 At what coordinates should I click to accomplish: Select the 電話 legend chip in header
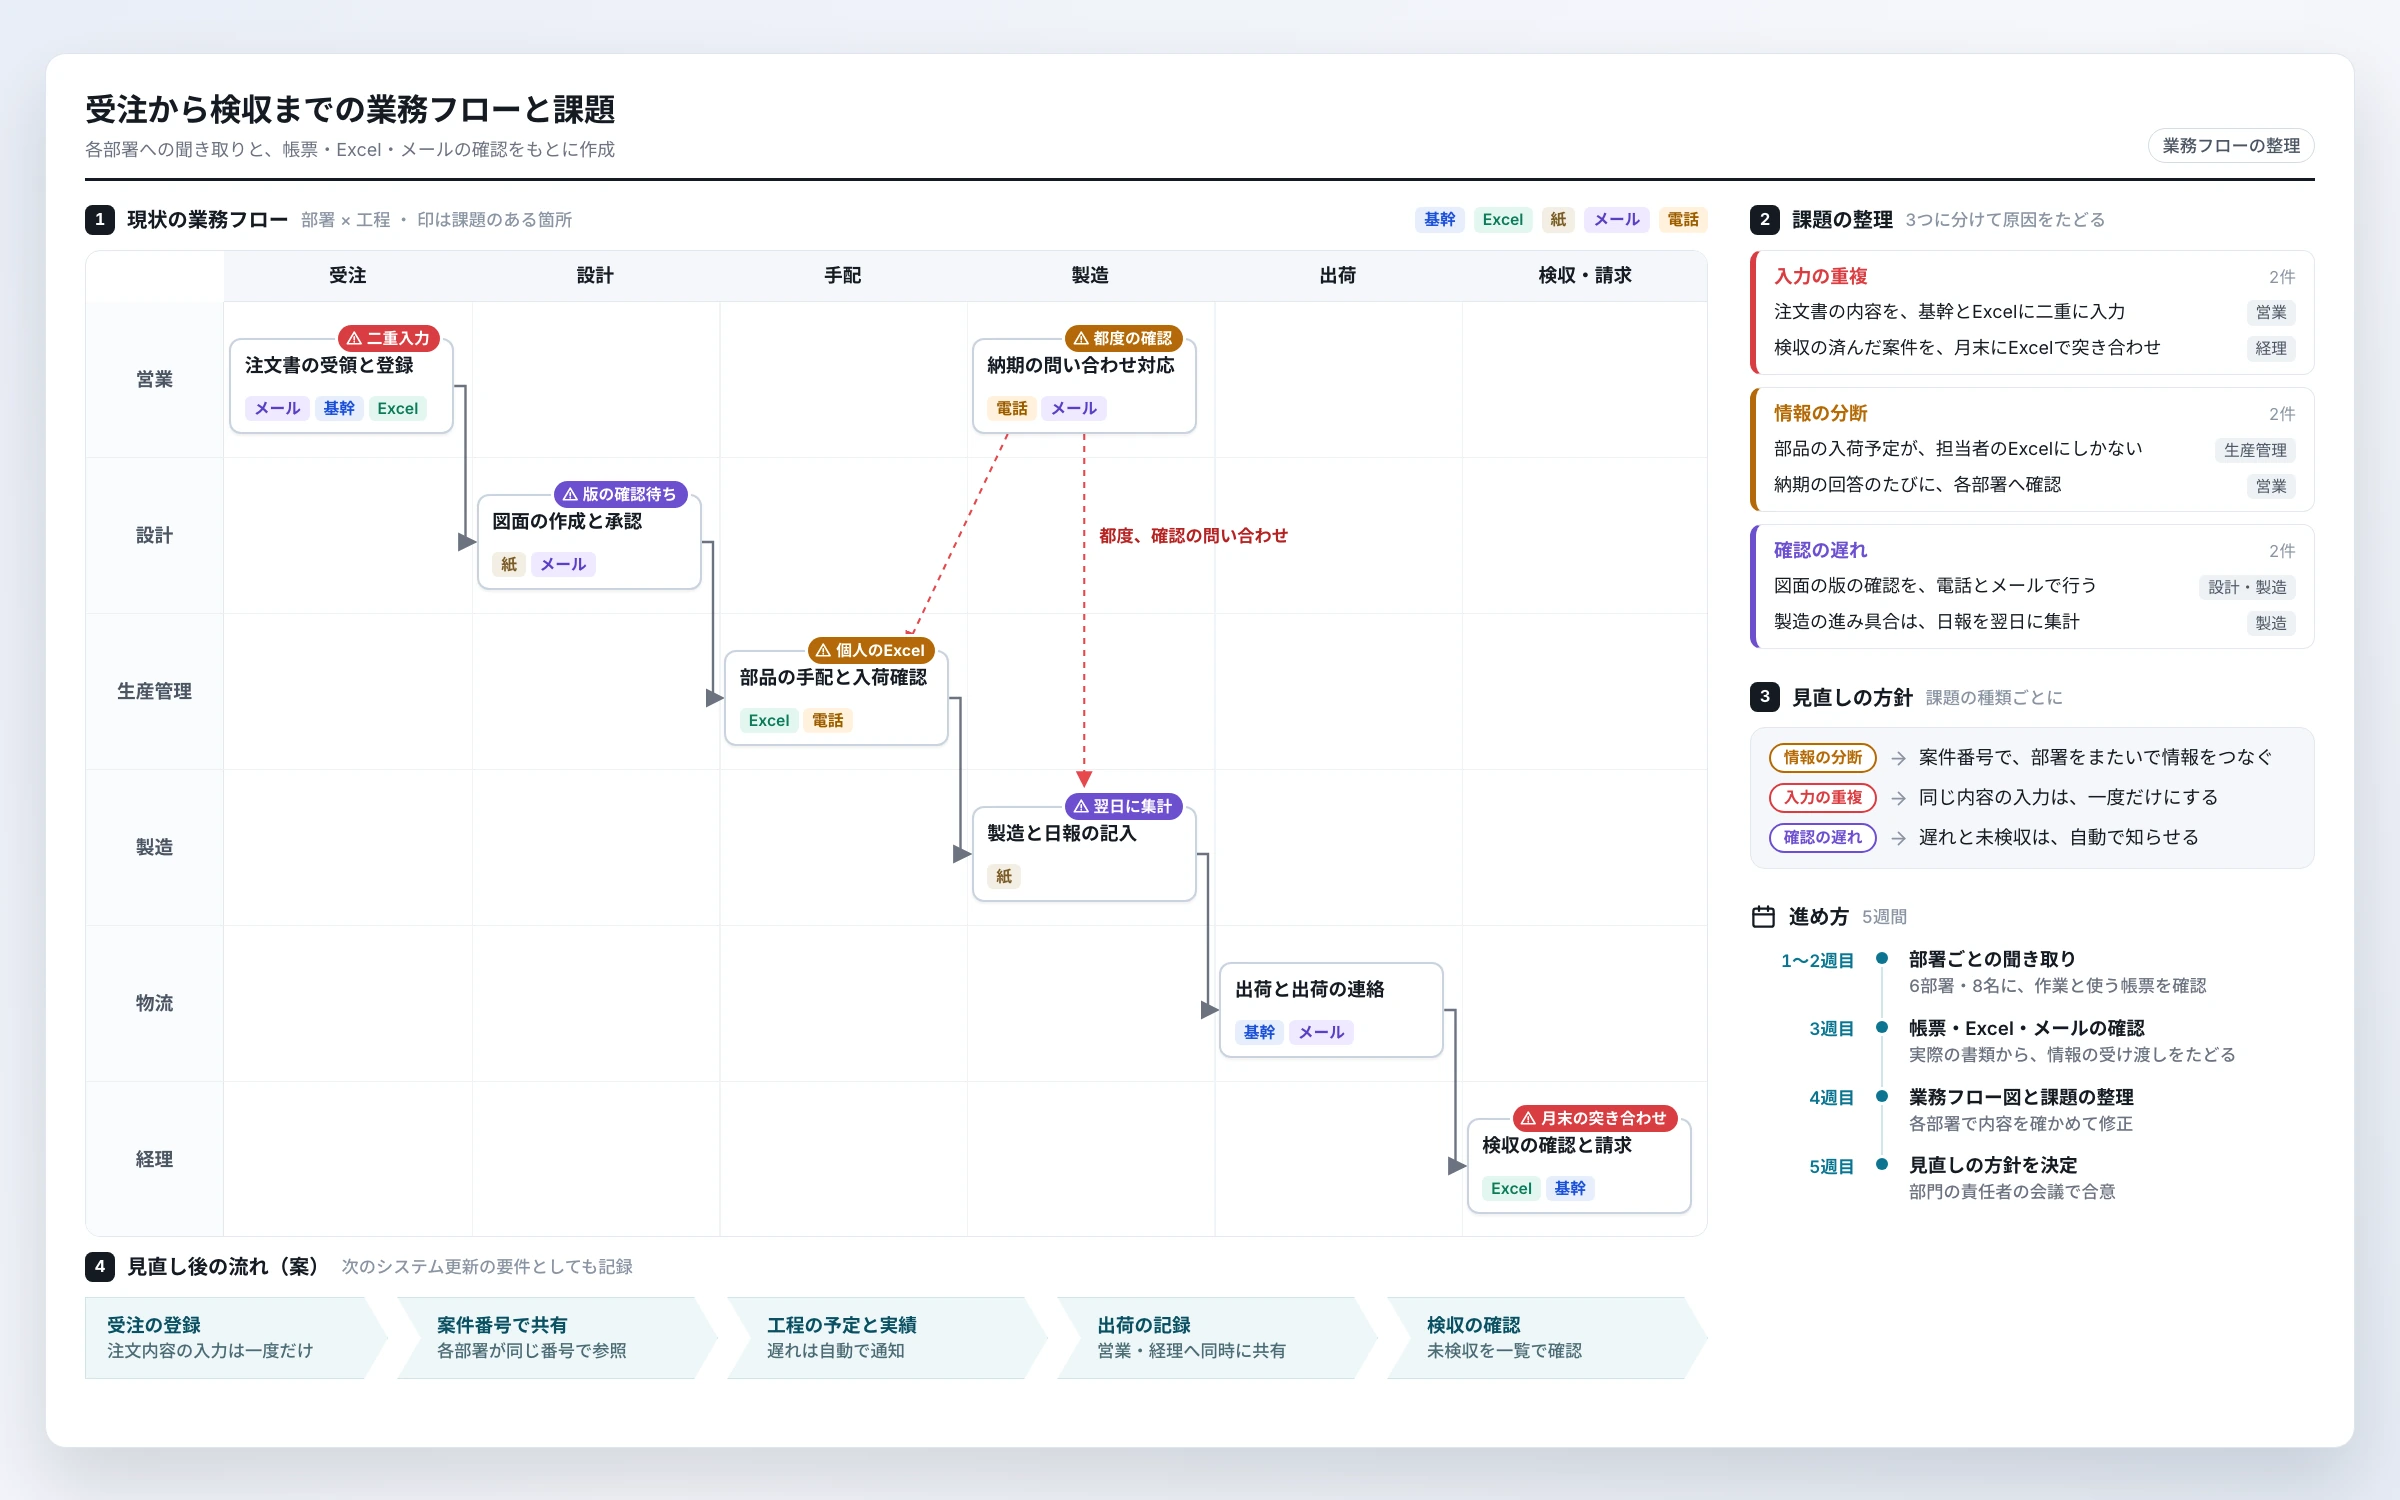click(1683, 219)
